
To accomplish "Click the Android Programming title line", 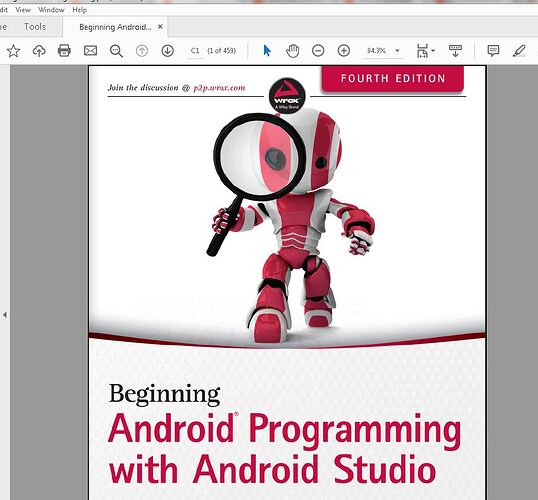I will pyautogui.click(x=284, y=430).
